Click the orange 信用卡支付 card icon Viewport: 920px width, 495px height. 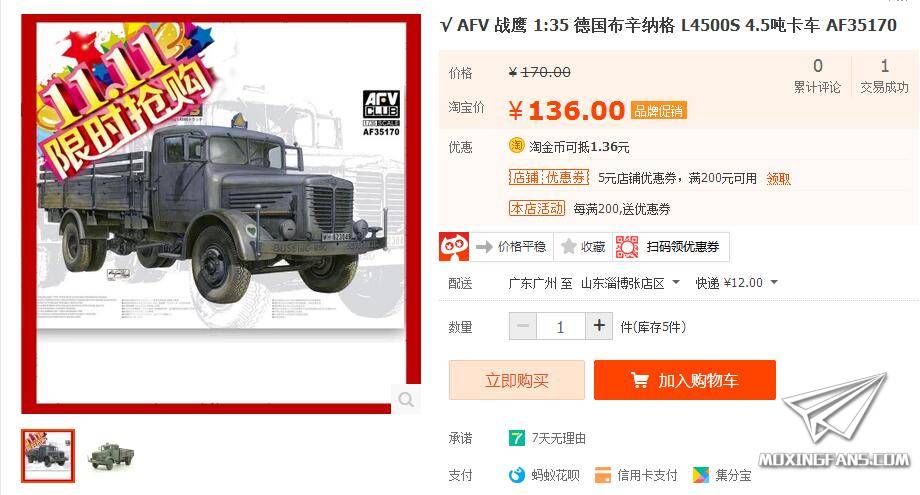point(603,474)
